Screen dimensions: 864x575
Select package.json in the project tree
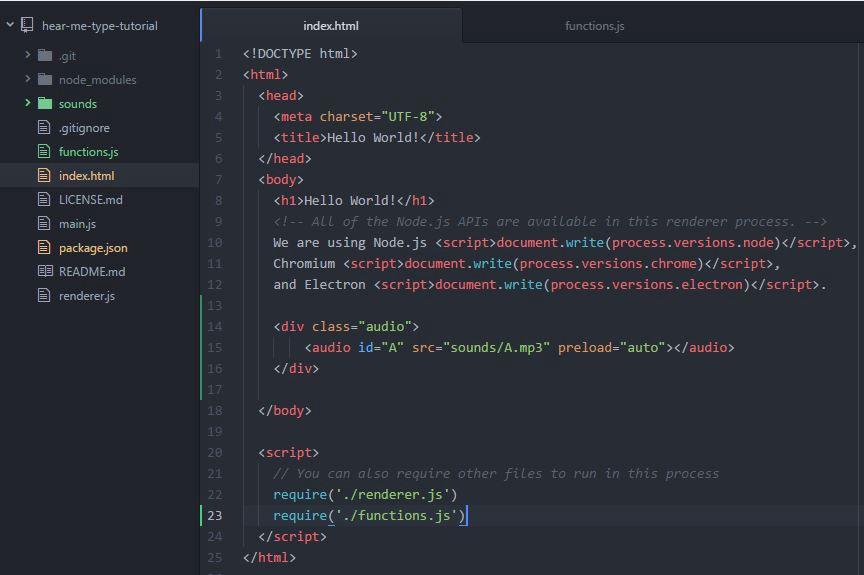point(93,247)
